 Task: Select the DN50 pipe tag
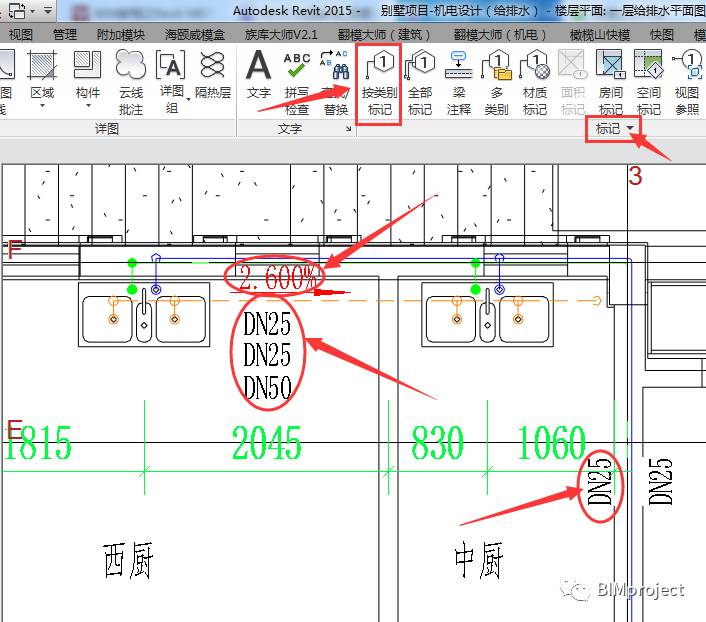[267, 387]
